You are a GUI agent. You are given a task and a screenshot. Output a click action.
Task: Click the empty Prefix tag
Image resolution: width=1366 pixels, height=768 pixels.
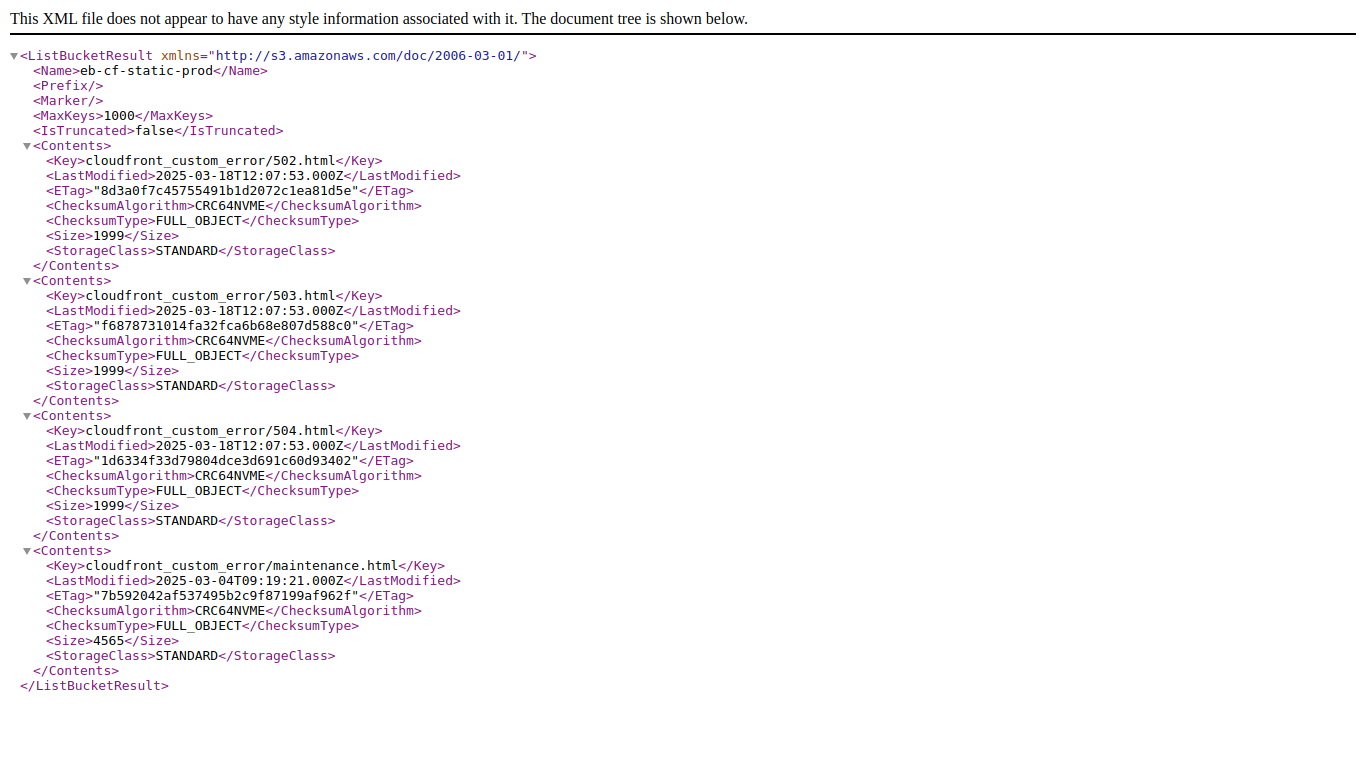tap(68, 86)
